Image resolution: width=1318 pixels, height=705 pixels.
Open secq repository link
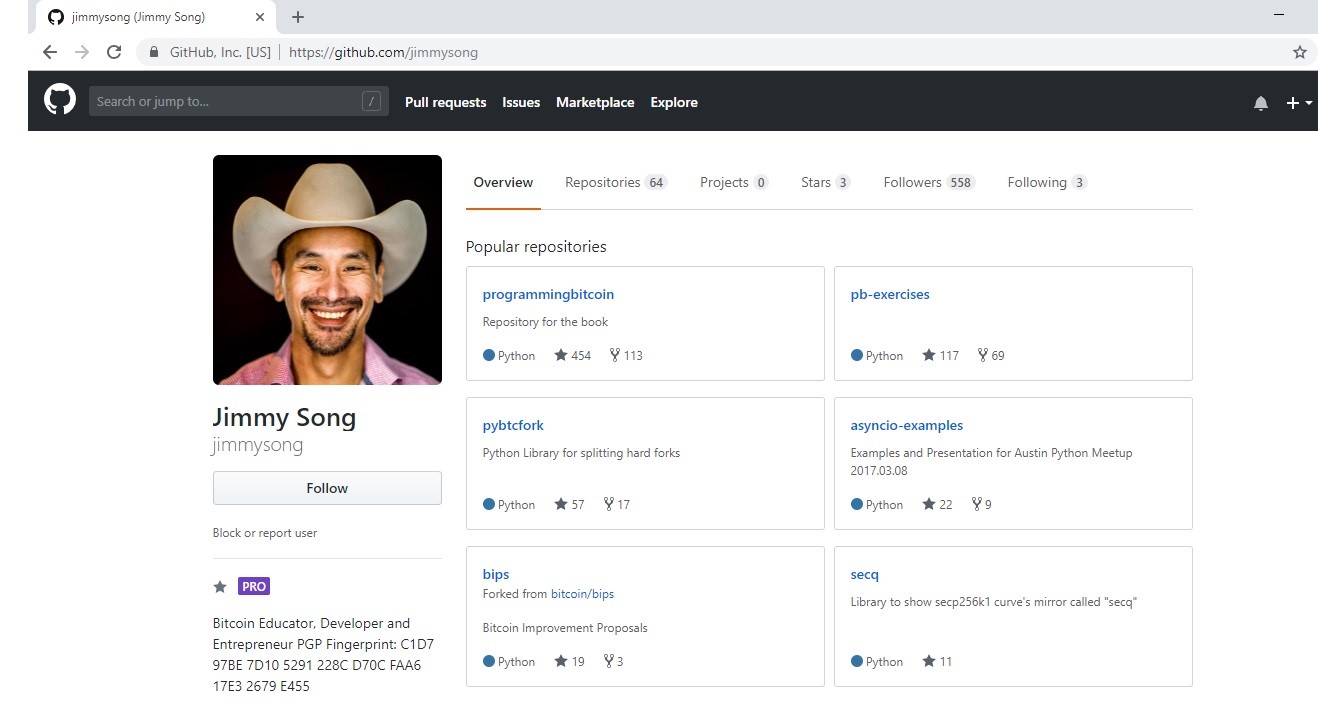point(865,574)
